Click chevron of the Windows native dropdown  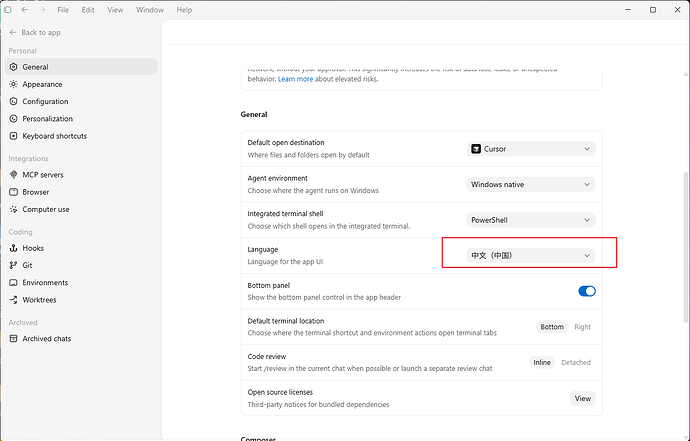(x=587, y=184)
